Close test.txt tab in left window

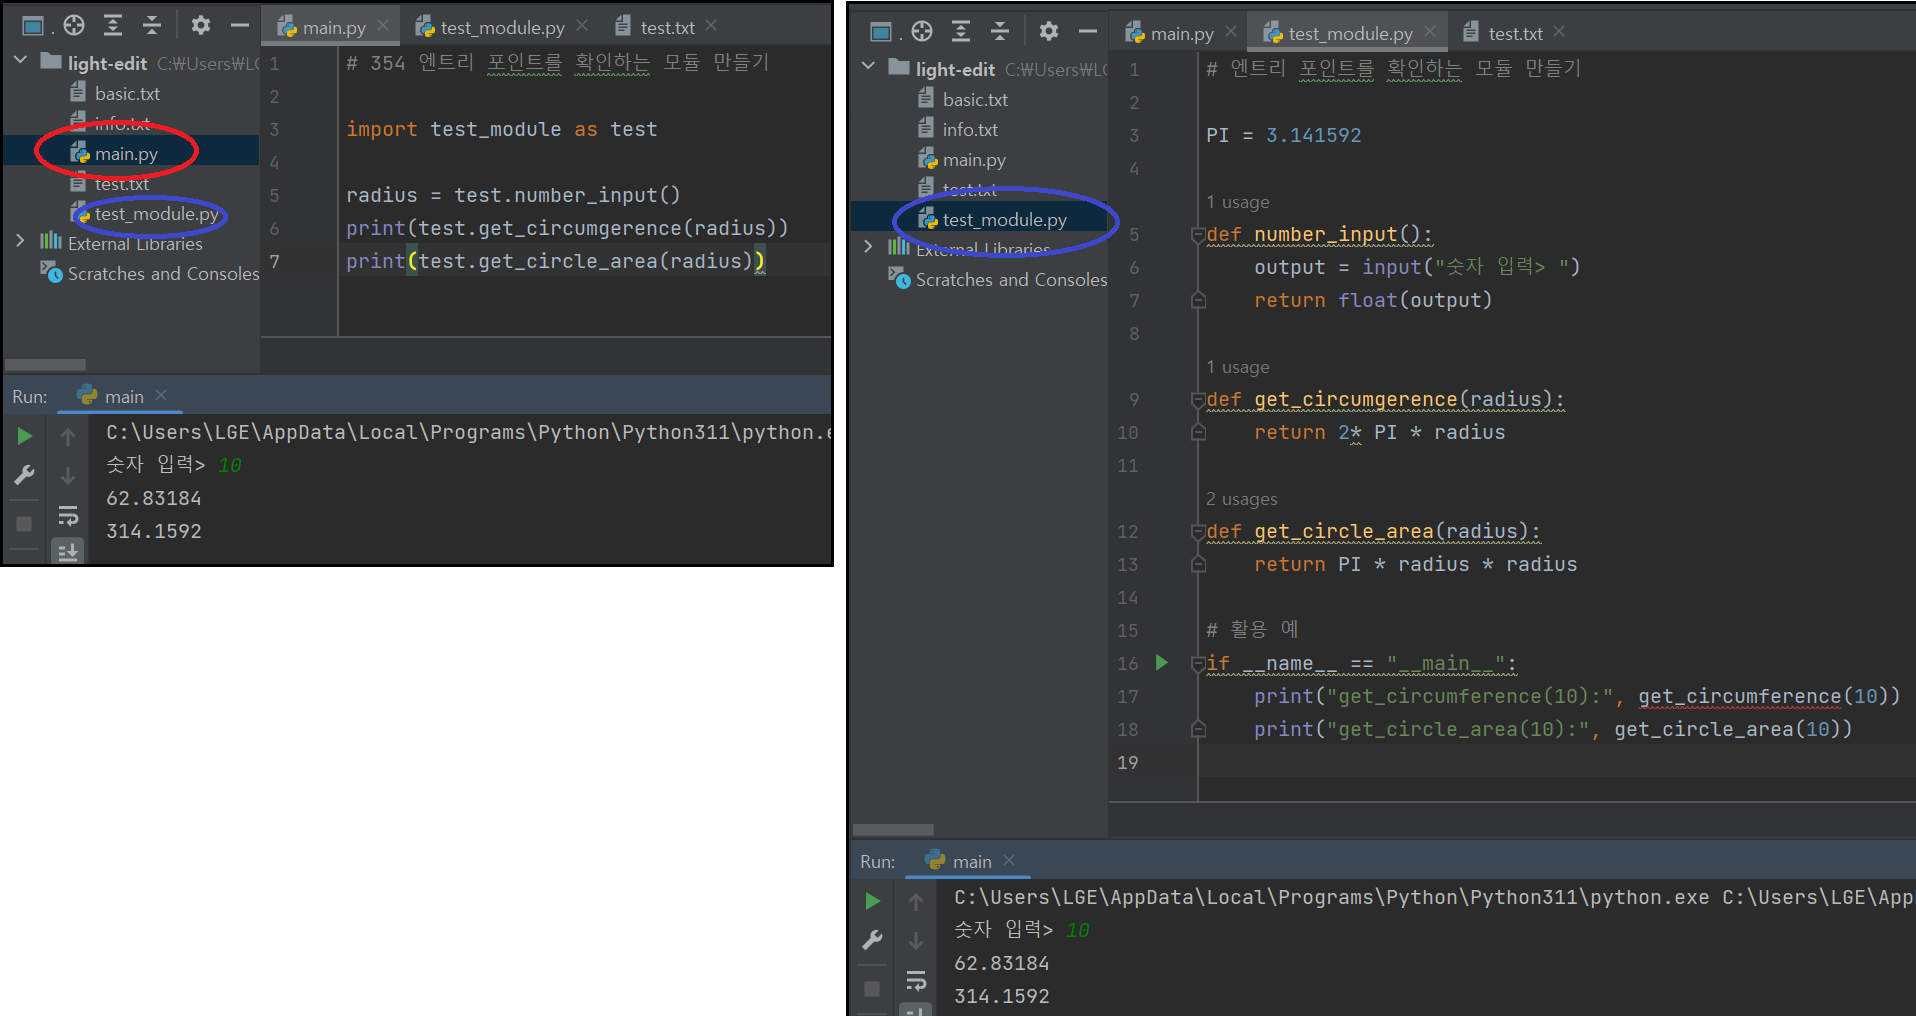tap(711, 26)
